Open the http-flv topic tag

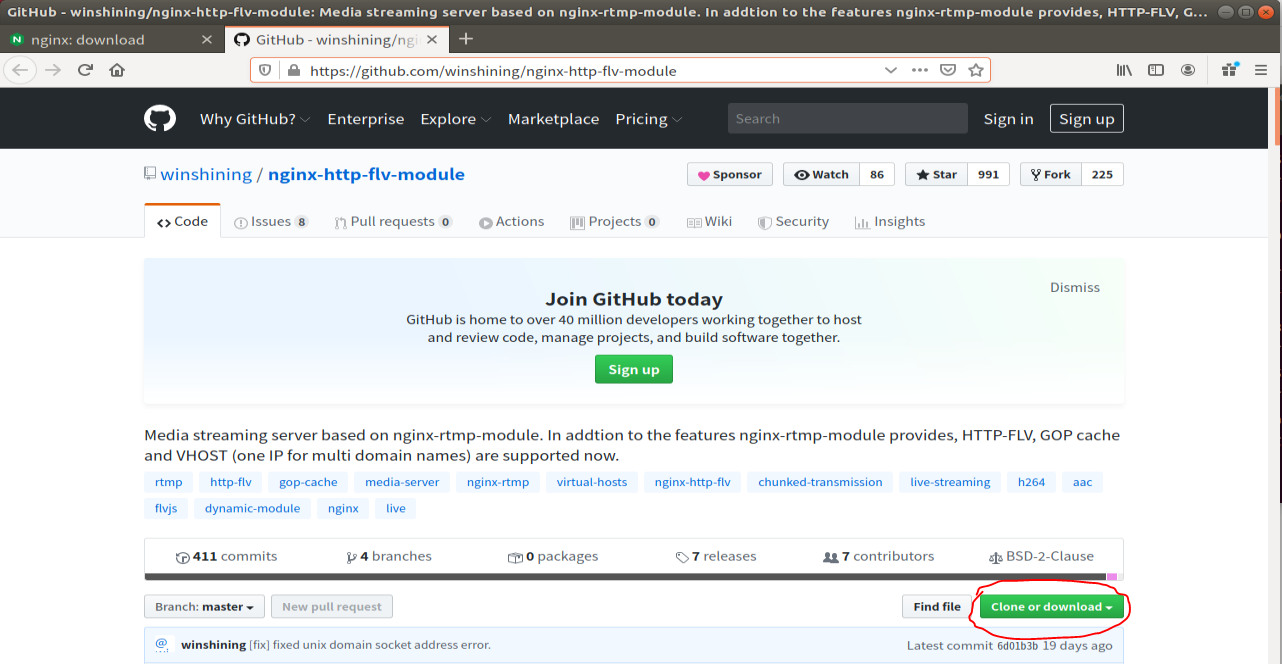click(231, 482)
